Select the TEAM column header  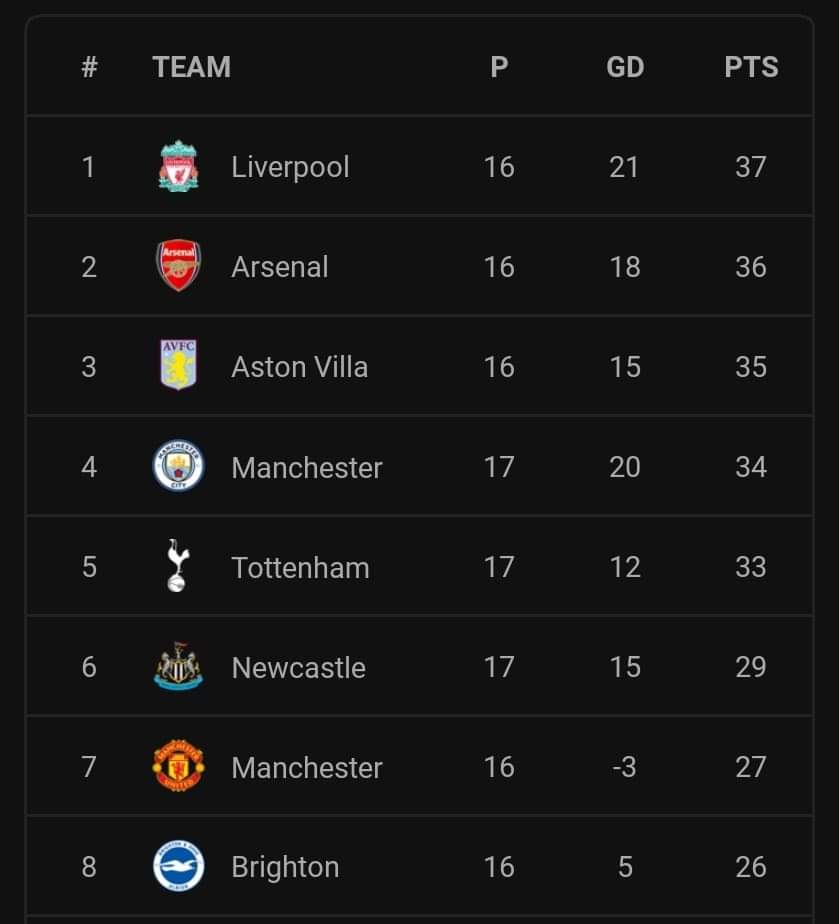(x=191, y=67)
